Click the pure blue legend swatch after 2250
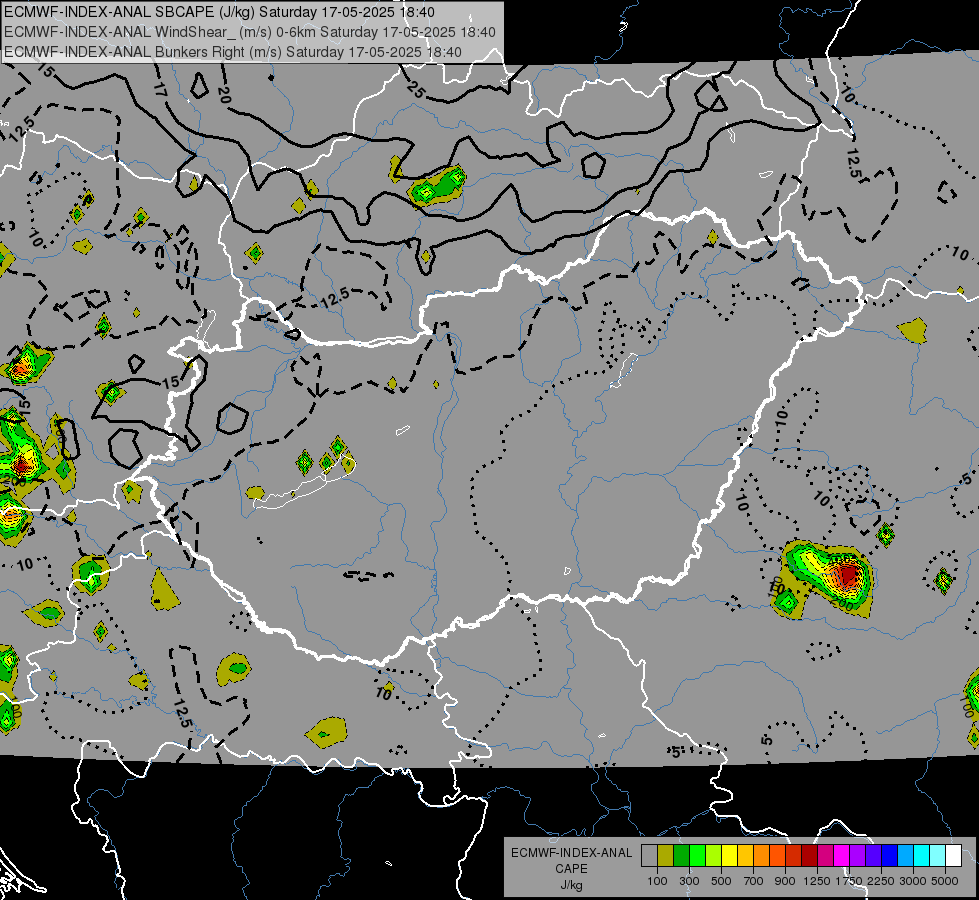The height and width of the screenshot is (900, 979). tap(890, 856)
